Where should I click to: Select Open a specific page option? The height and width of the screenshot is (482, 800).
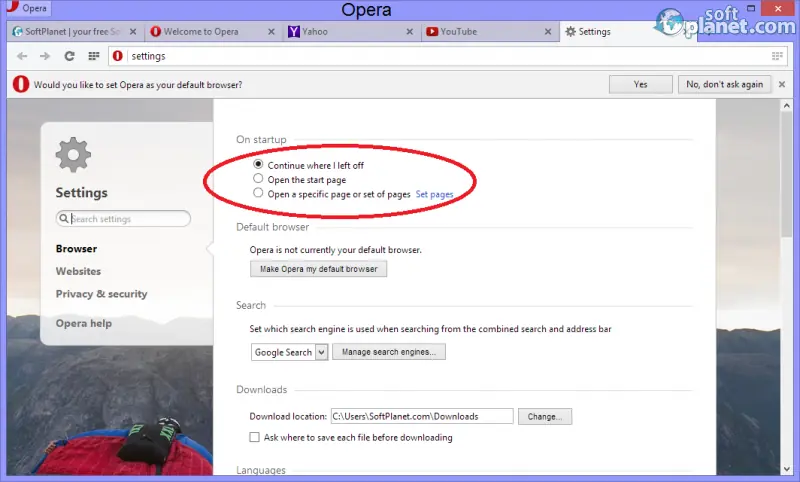[258, 193]
